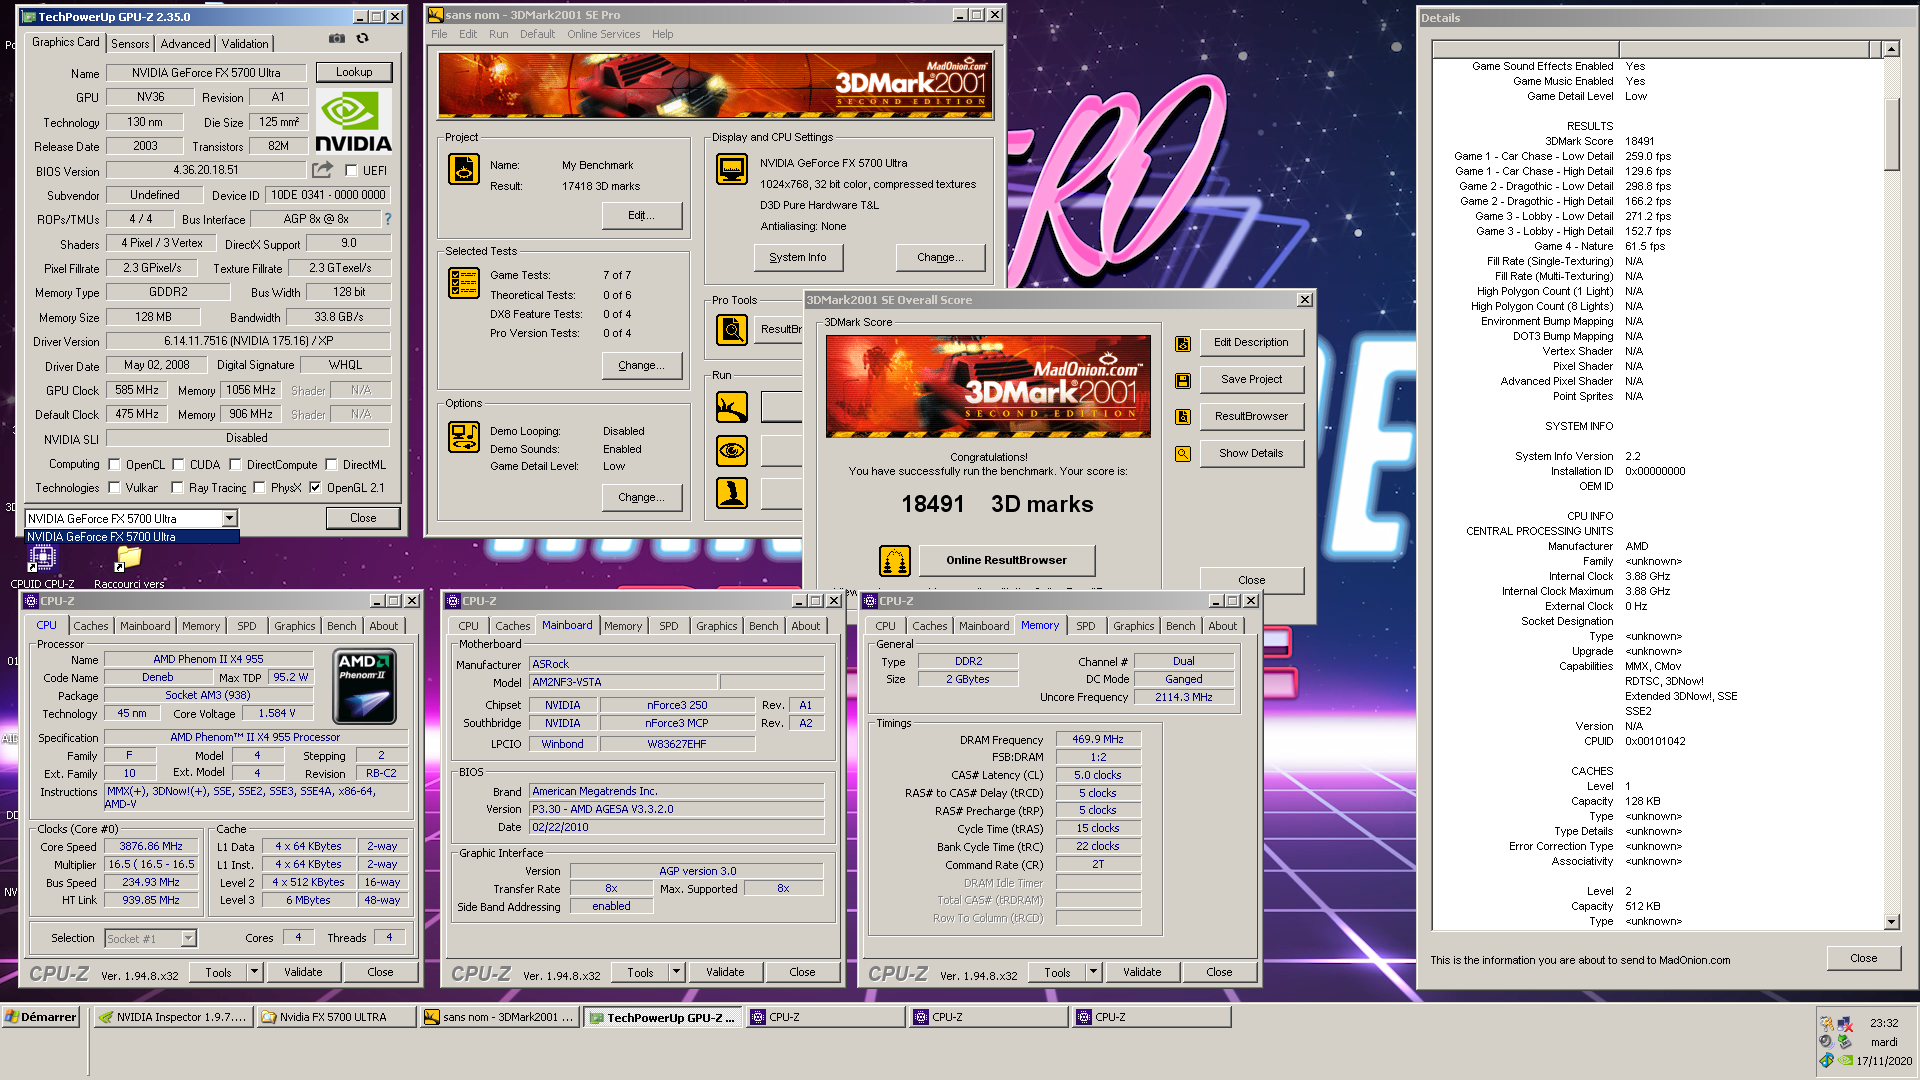Click the Save Project floppy icon

1183,380
